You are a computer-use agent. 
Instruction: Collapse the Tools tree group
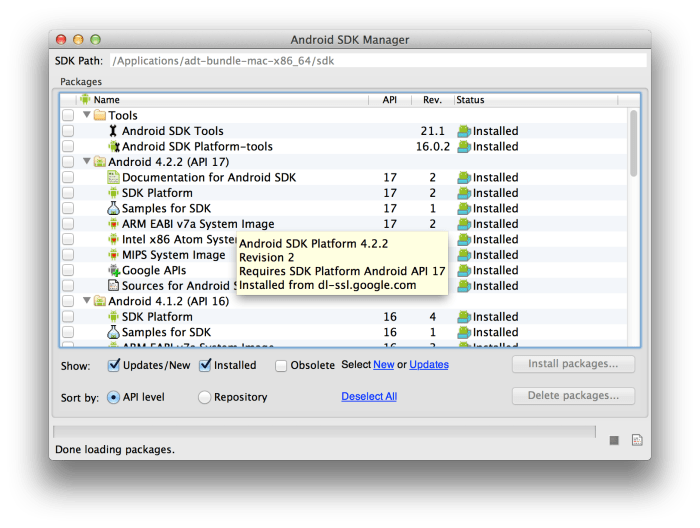click(x=87, y=115)
